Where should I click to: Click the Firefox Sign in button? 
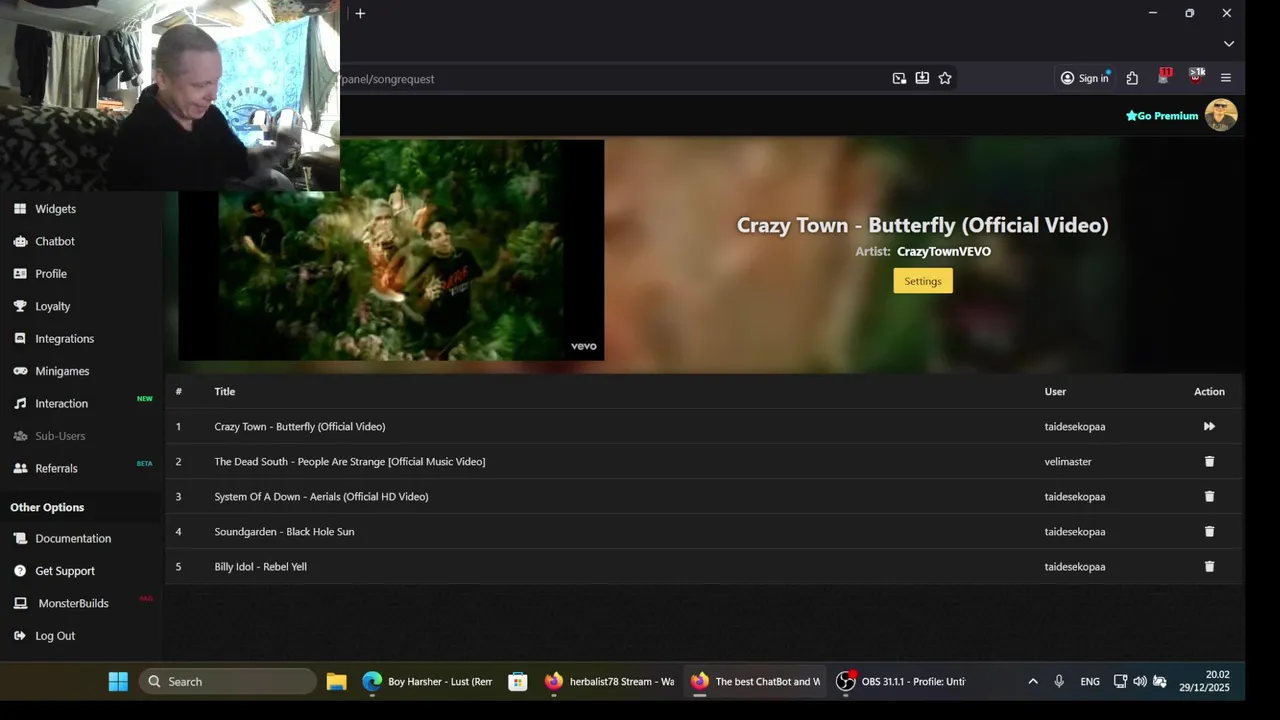[x=1085, y=78]
